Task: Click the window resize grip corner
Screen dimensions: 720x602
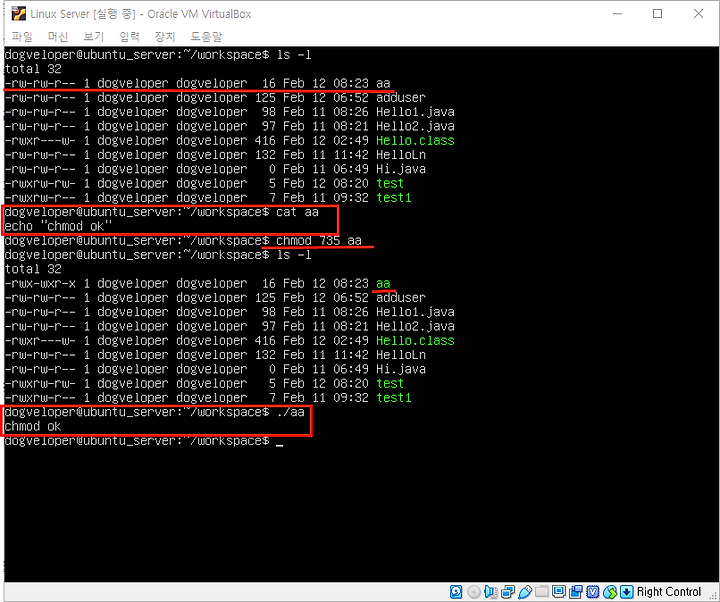Action: click(714, 596)
